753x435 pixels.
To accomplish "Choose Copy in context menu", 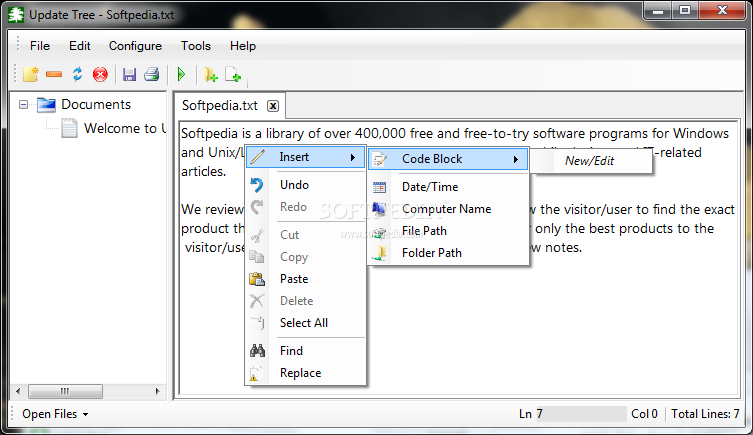I will [x=306, y=257].
